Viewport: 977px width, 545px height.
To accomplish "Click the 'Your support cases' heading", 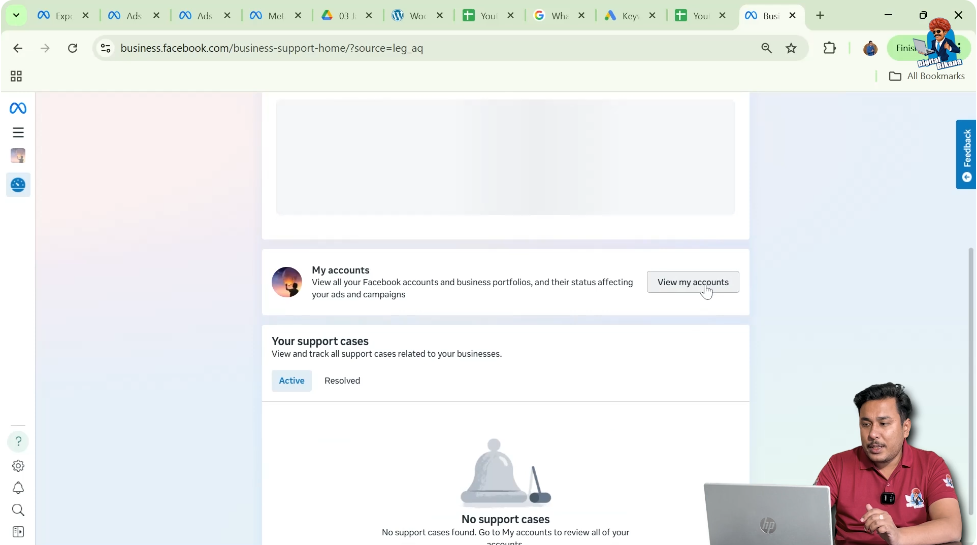I will coord(320,341).
